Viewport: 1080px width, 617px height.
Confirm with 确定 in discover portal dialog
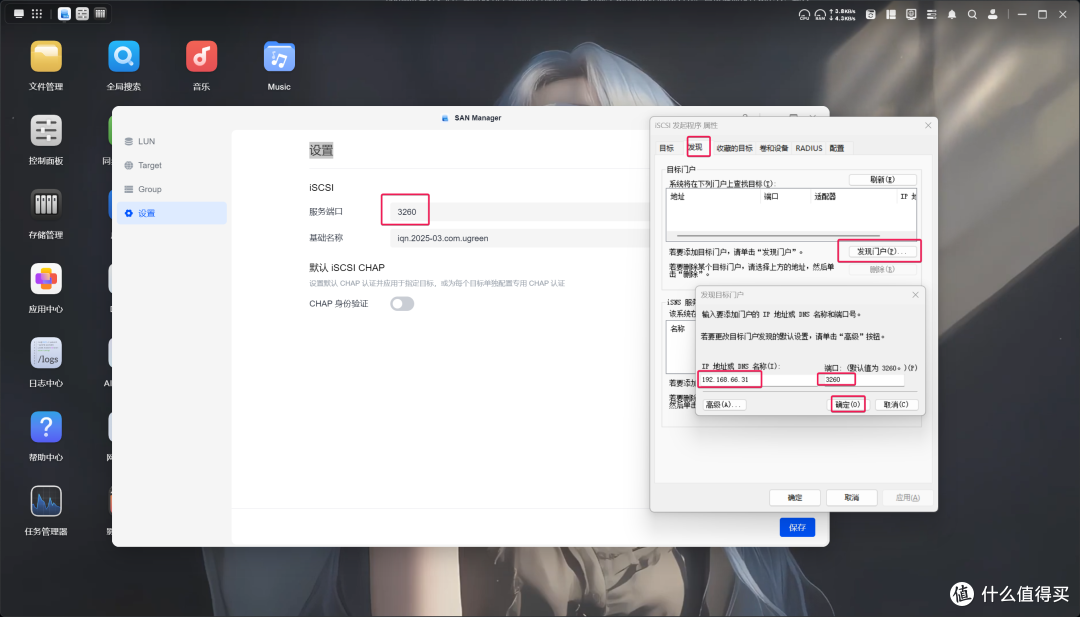(847, 405)
